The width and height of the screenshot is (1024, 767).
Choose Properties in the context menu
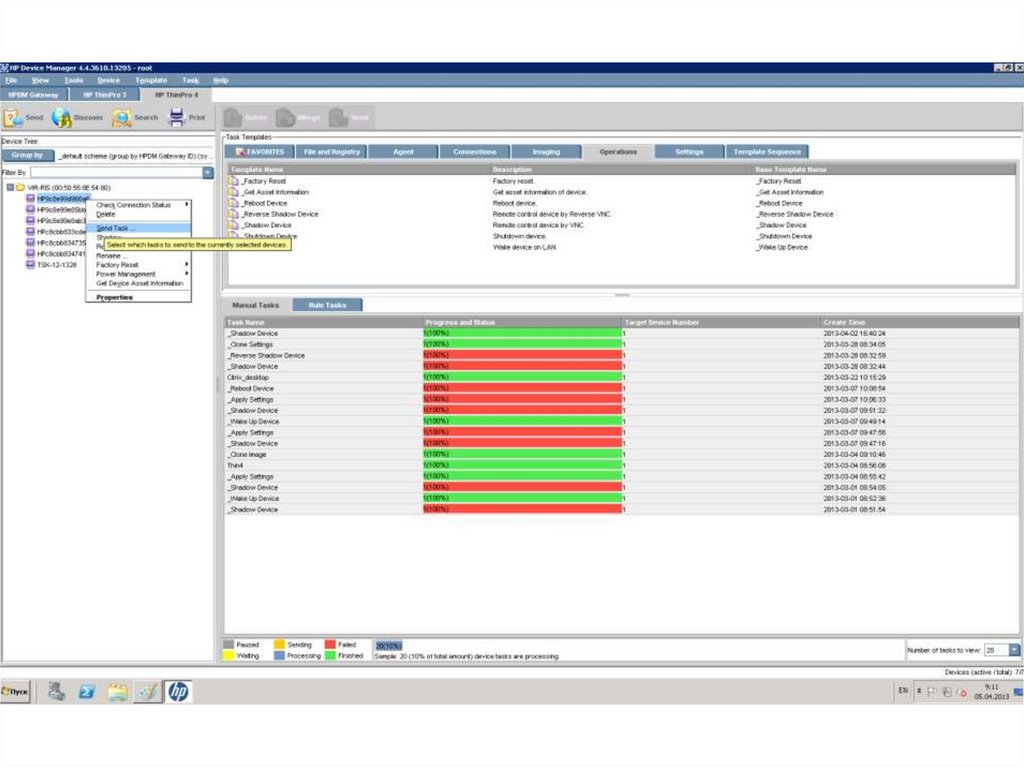138,297
